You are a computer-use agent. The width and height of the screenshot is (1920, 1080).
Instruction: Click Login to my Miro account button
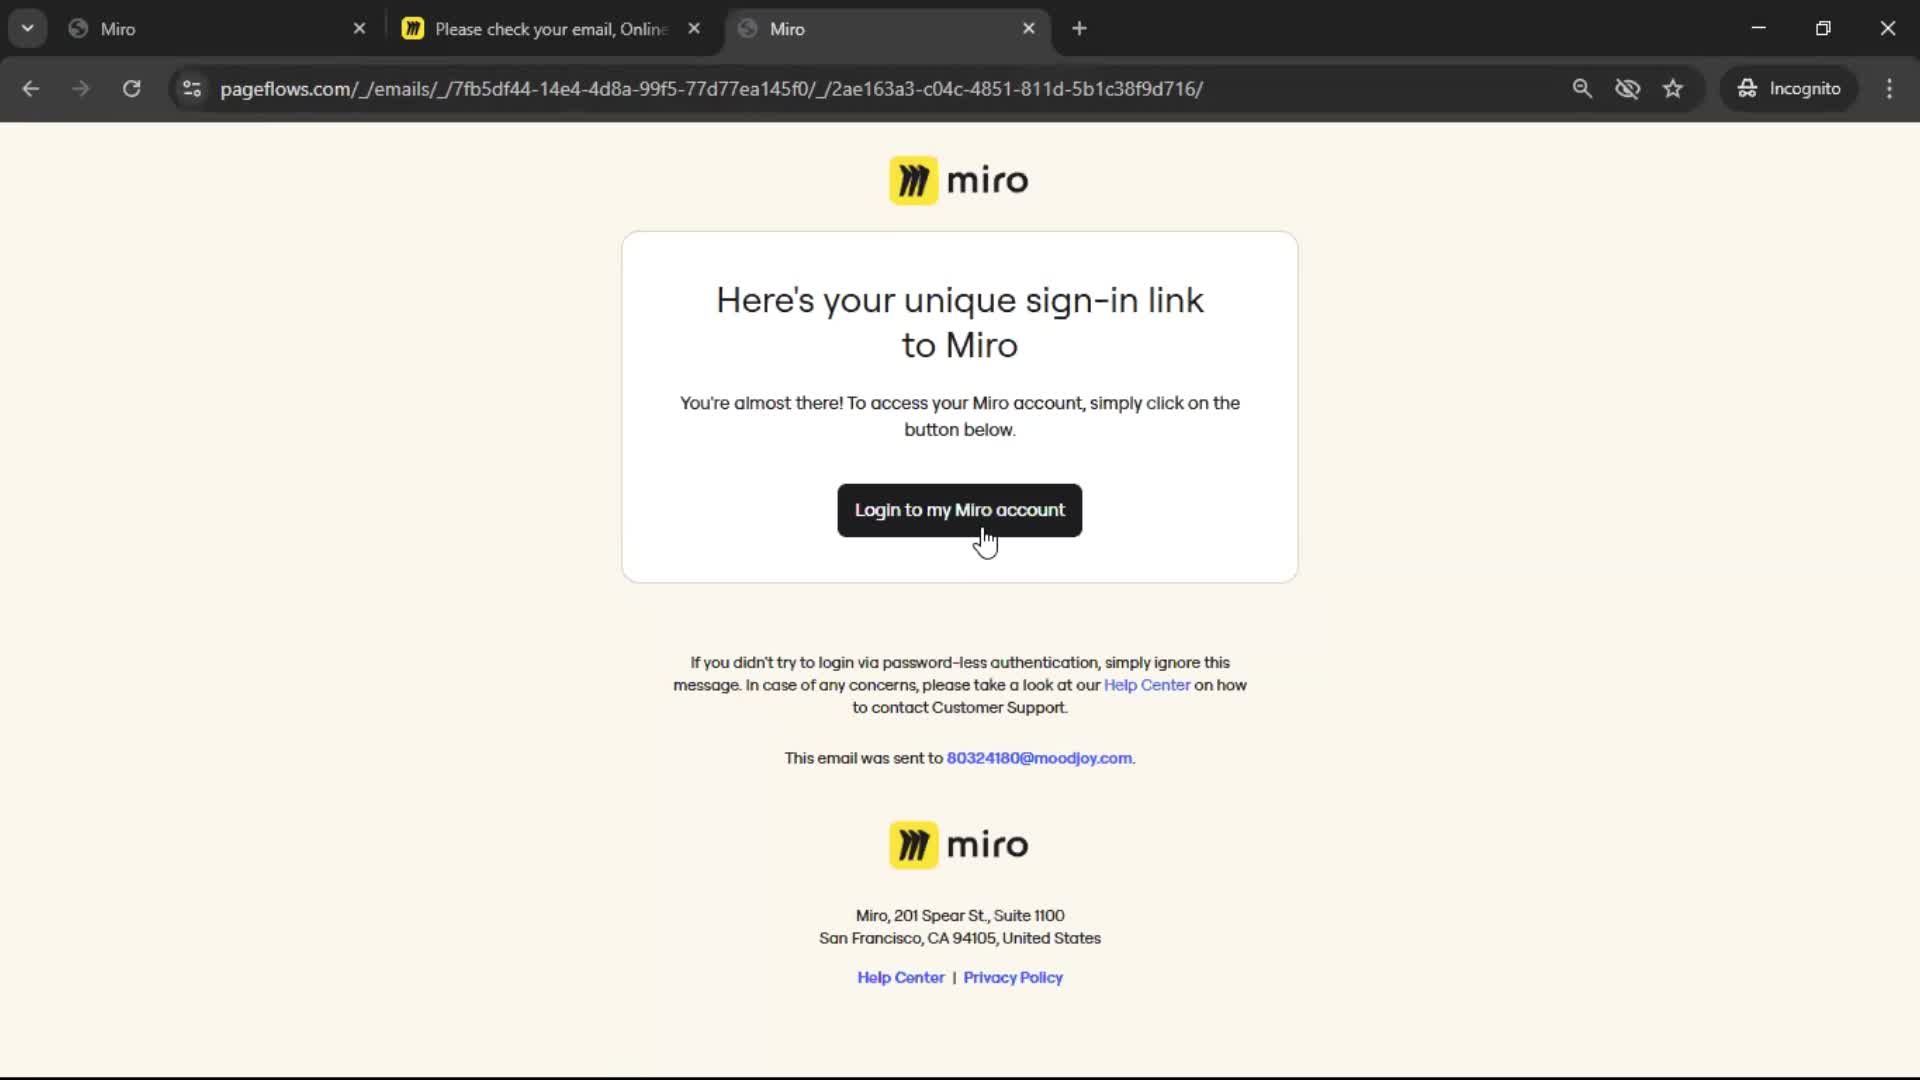[959, 510]
